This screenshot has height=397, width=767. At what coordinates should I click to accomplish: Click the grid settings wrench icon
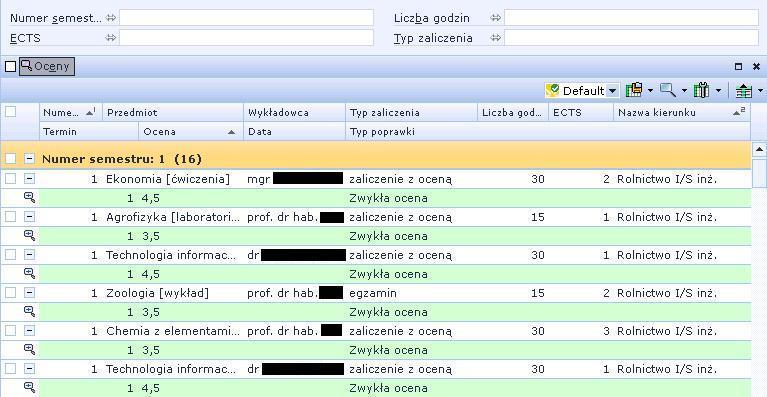click(701, 90)
